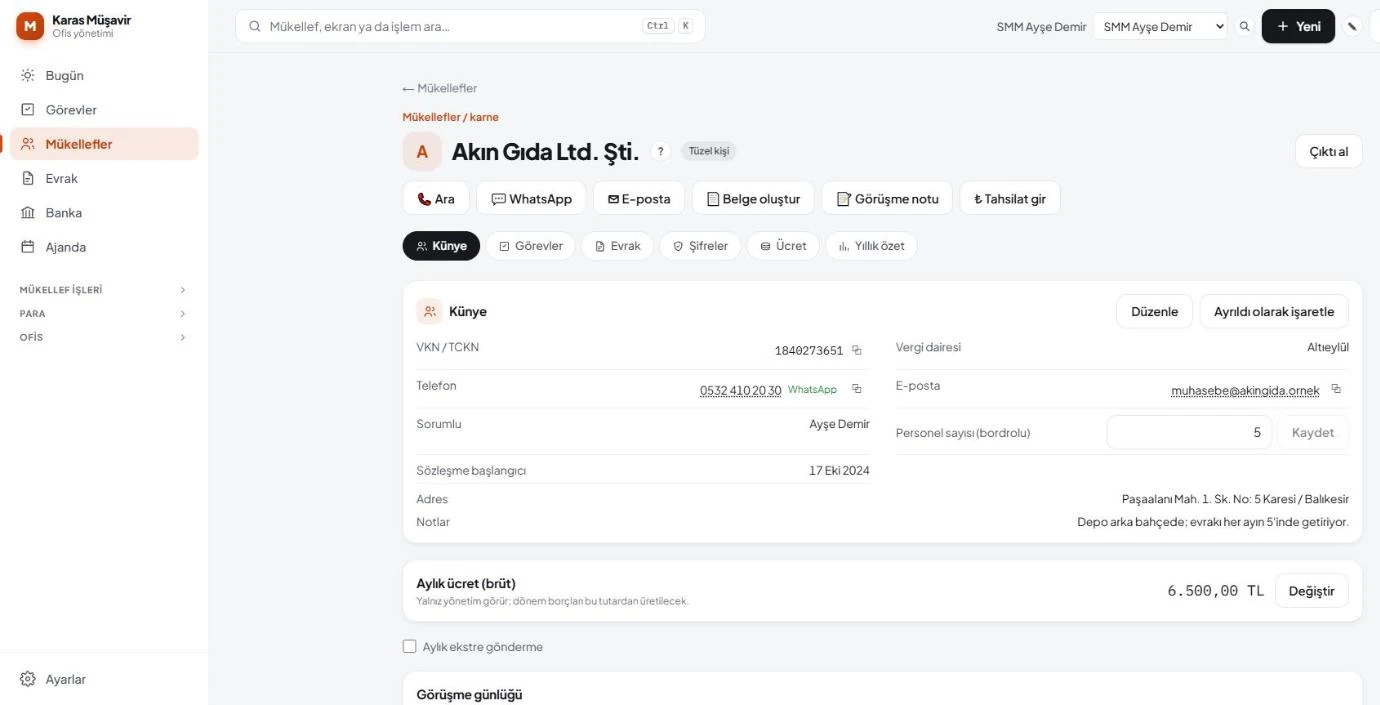Open help question mark beside company name

point(660,152)
